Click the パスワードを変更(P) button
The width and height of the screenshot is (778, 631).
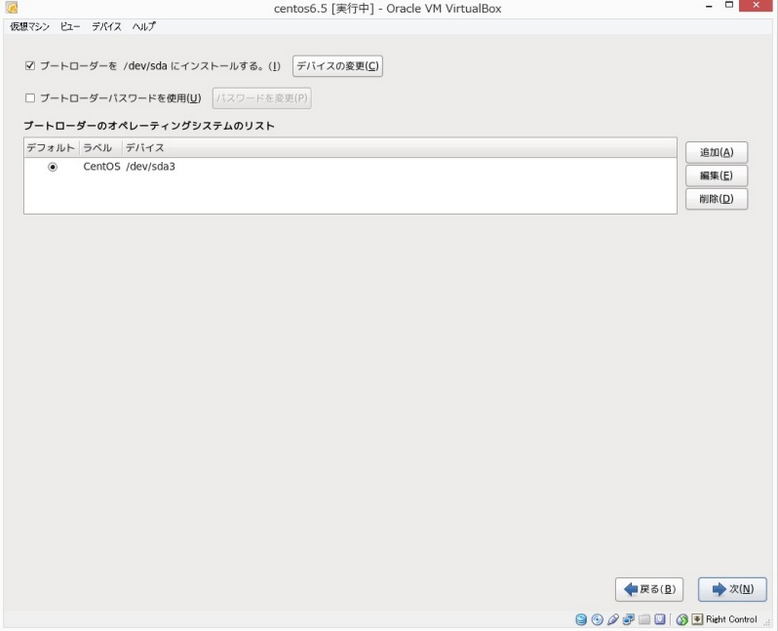click(x=262, y=98)
